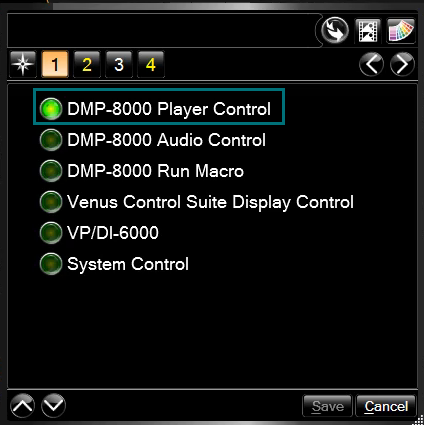Screen dimensions: 424x425
Task: Click the Cancel button
Action: coord(386,406)
